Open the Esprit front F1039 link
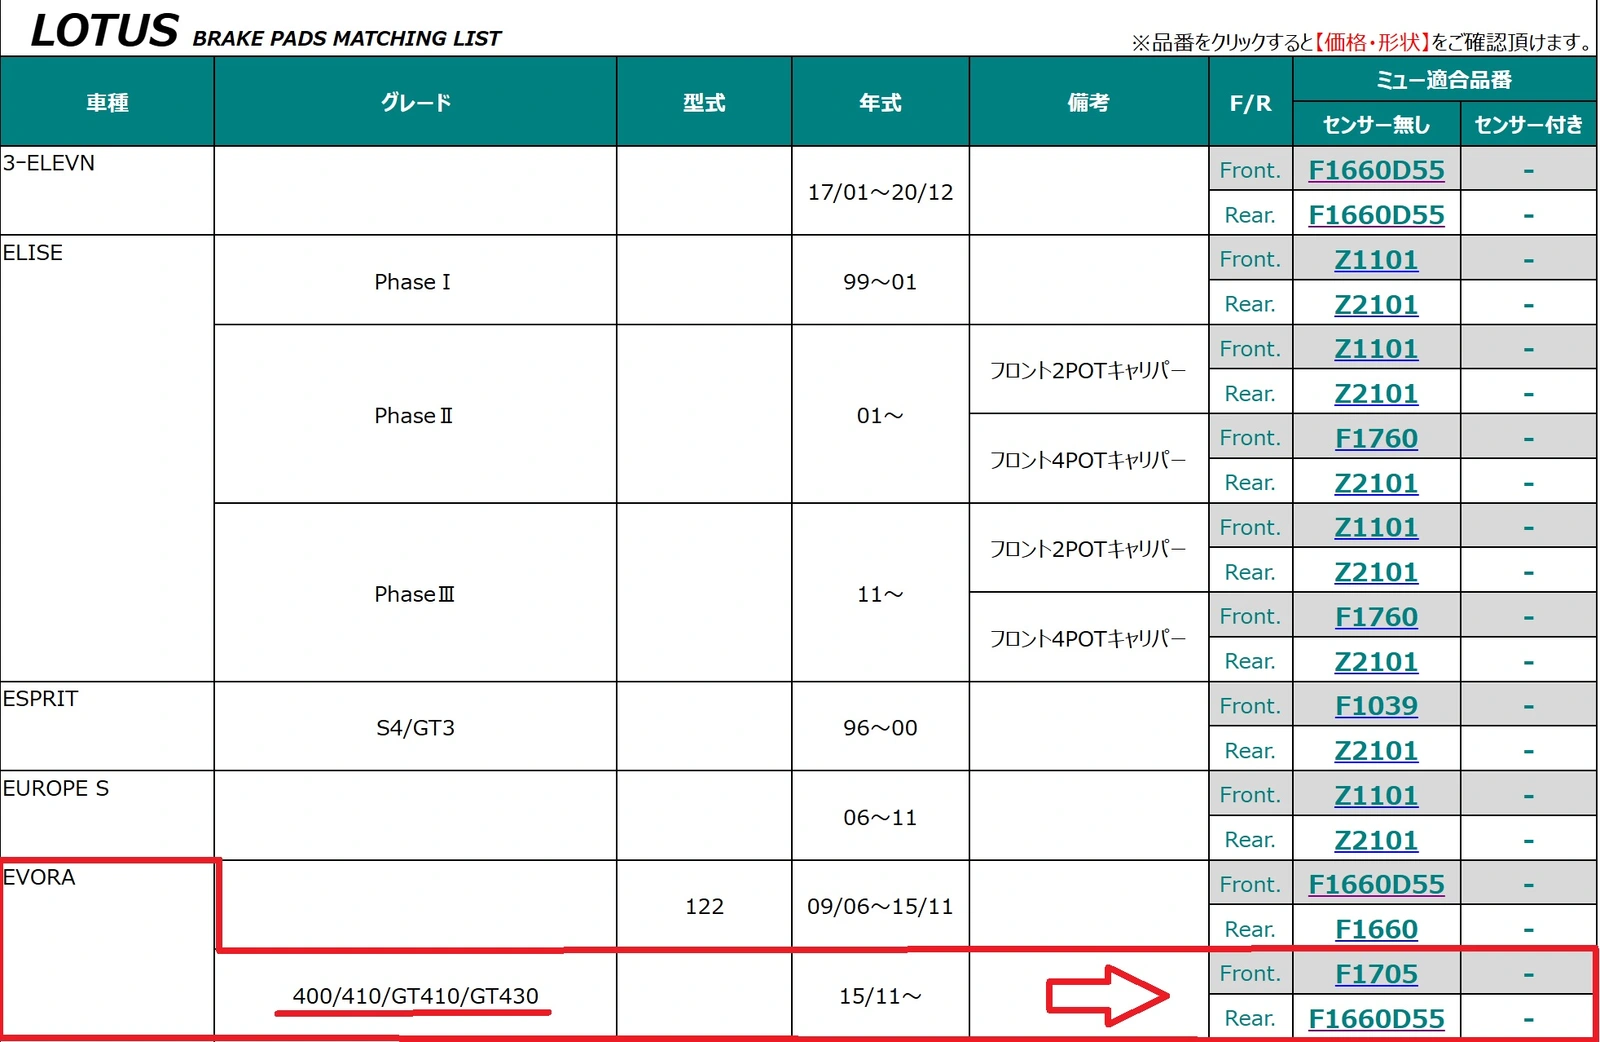This screenshot has height=1042, width=1600. click(1376, 706)
